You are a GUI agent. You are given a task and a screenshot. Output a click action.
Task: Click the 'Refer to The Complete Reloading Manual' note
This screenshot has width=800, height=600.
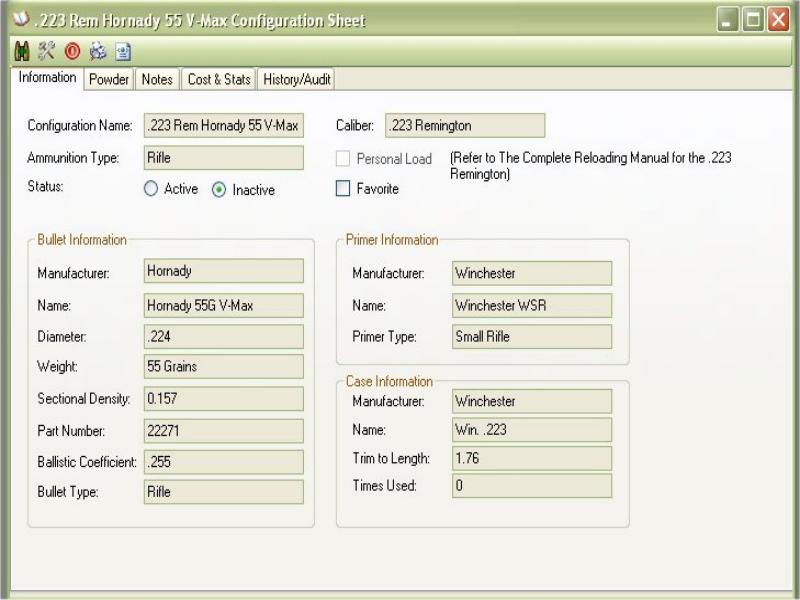click(x=590, y=166)
